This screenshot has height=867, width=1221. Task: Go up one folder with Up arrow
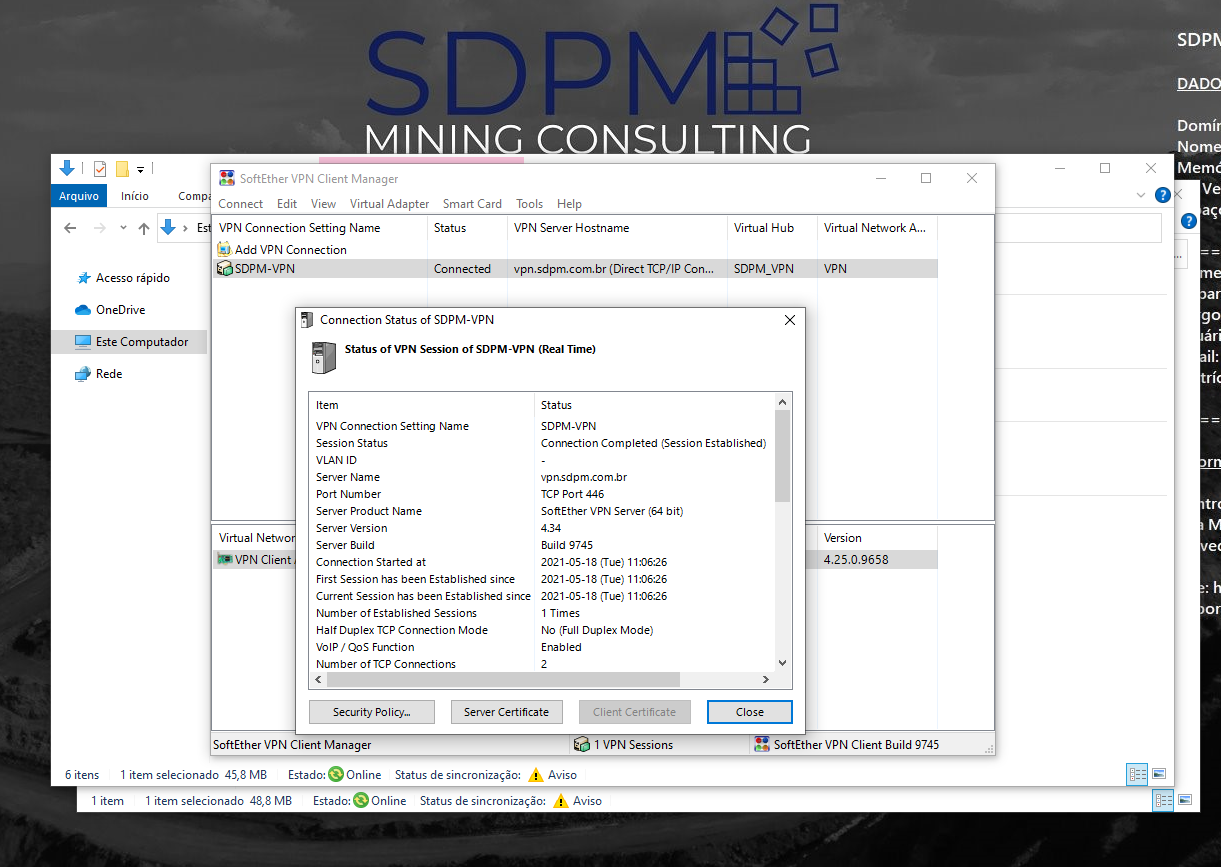pyautogui.click(x=144, y=228)
